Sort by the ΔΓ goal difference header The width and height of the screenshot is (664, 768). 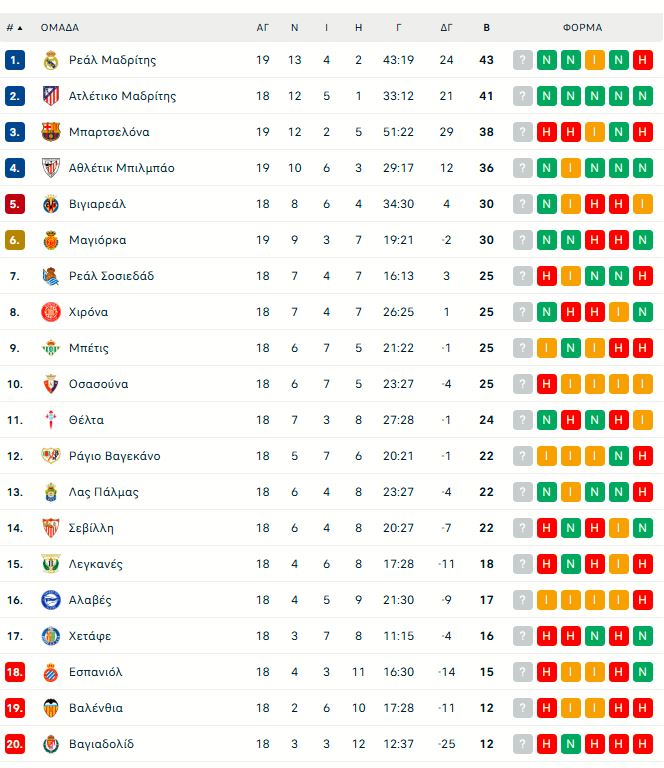tap(446, 27)
